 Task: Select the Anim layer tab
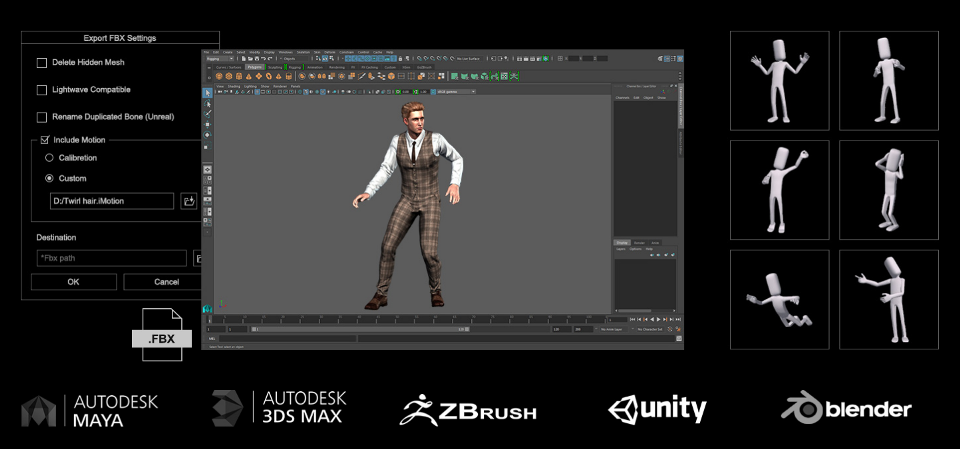click(x=655, y=243)
